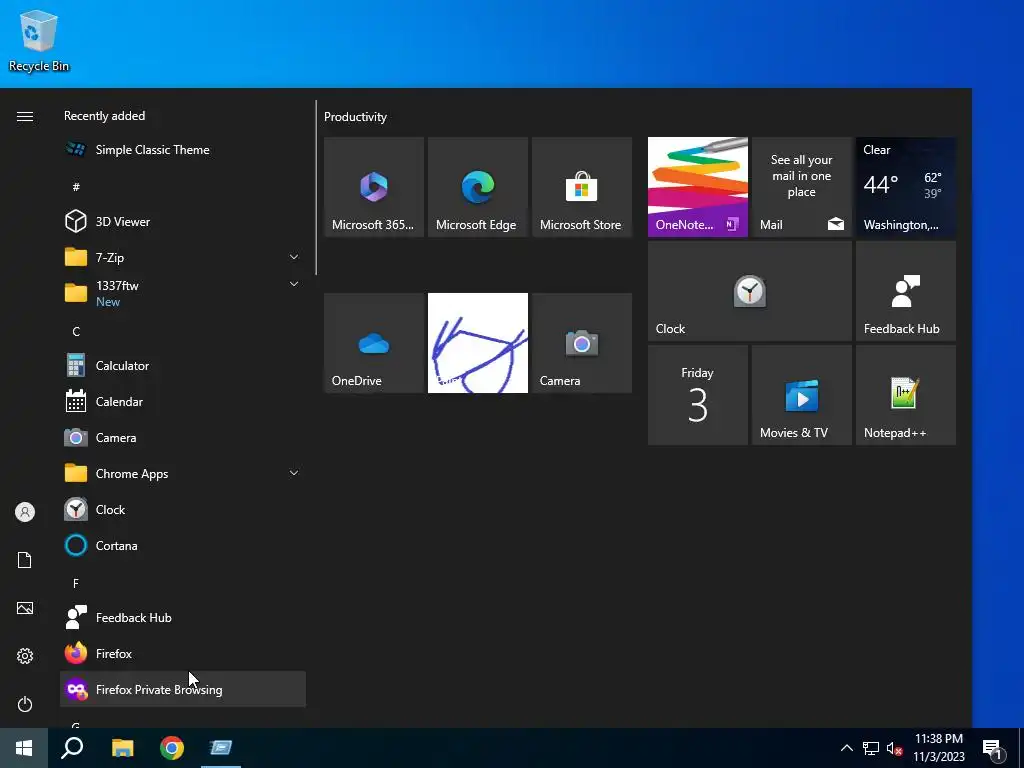Open the Notepad++ tile

point(906,395)
